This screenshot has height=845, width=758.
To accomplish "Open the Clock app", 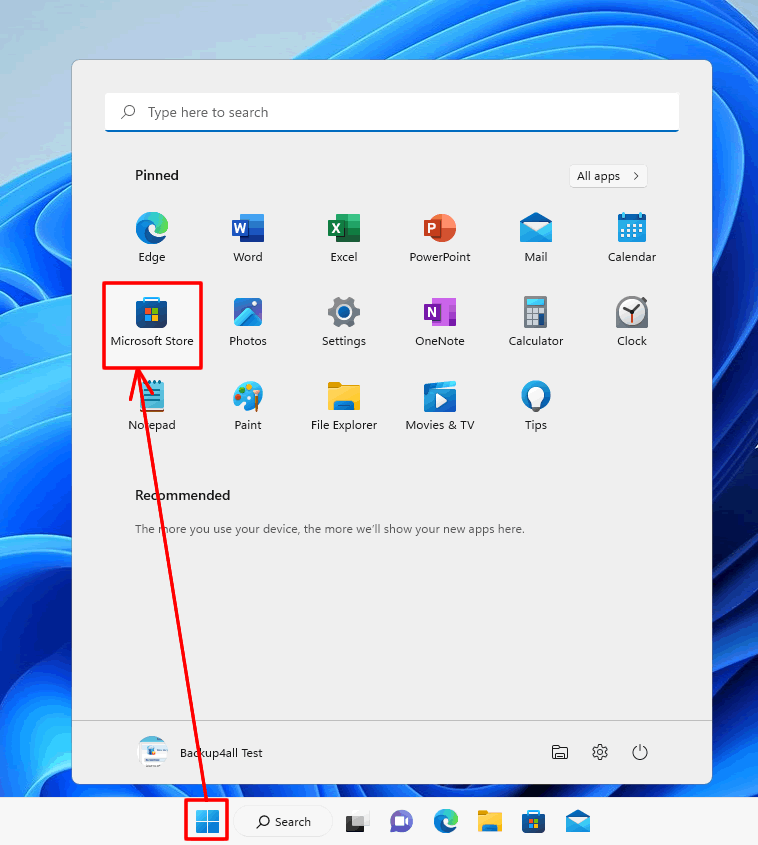I will pos(631,322).
